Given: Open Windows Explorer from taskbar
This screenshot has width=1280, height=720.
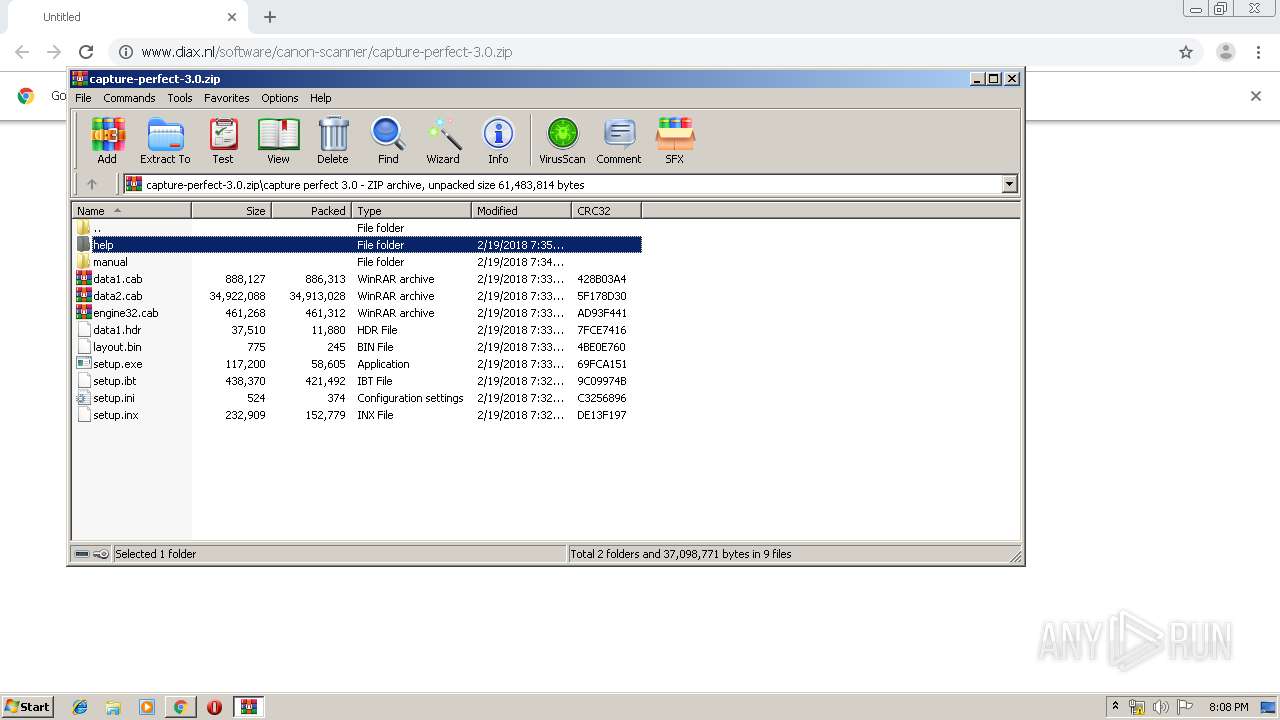Looking at the screenshot, I should (113, 707).
